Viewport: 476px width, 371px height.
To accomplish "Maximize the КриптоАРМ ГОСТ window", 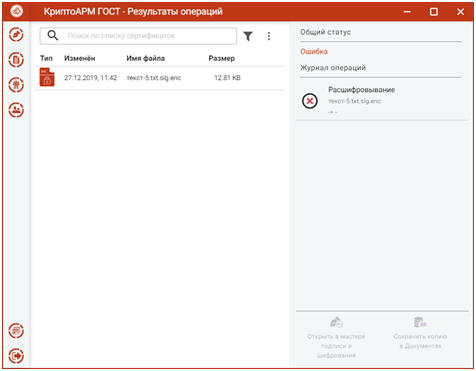I will tap(434, 12).
